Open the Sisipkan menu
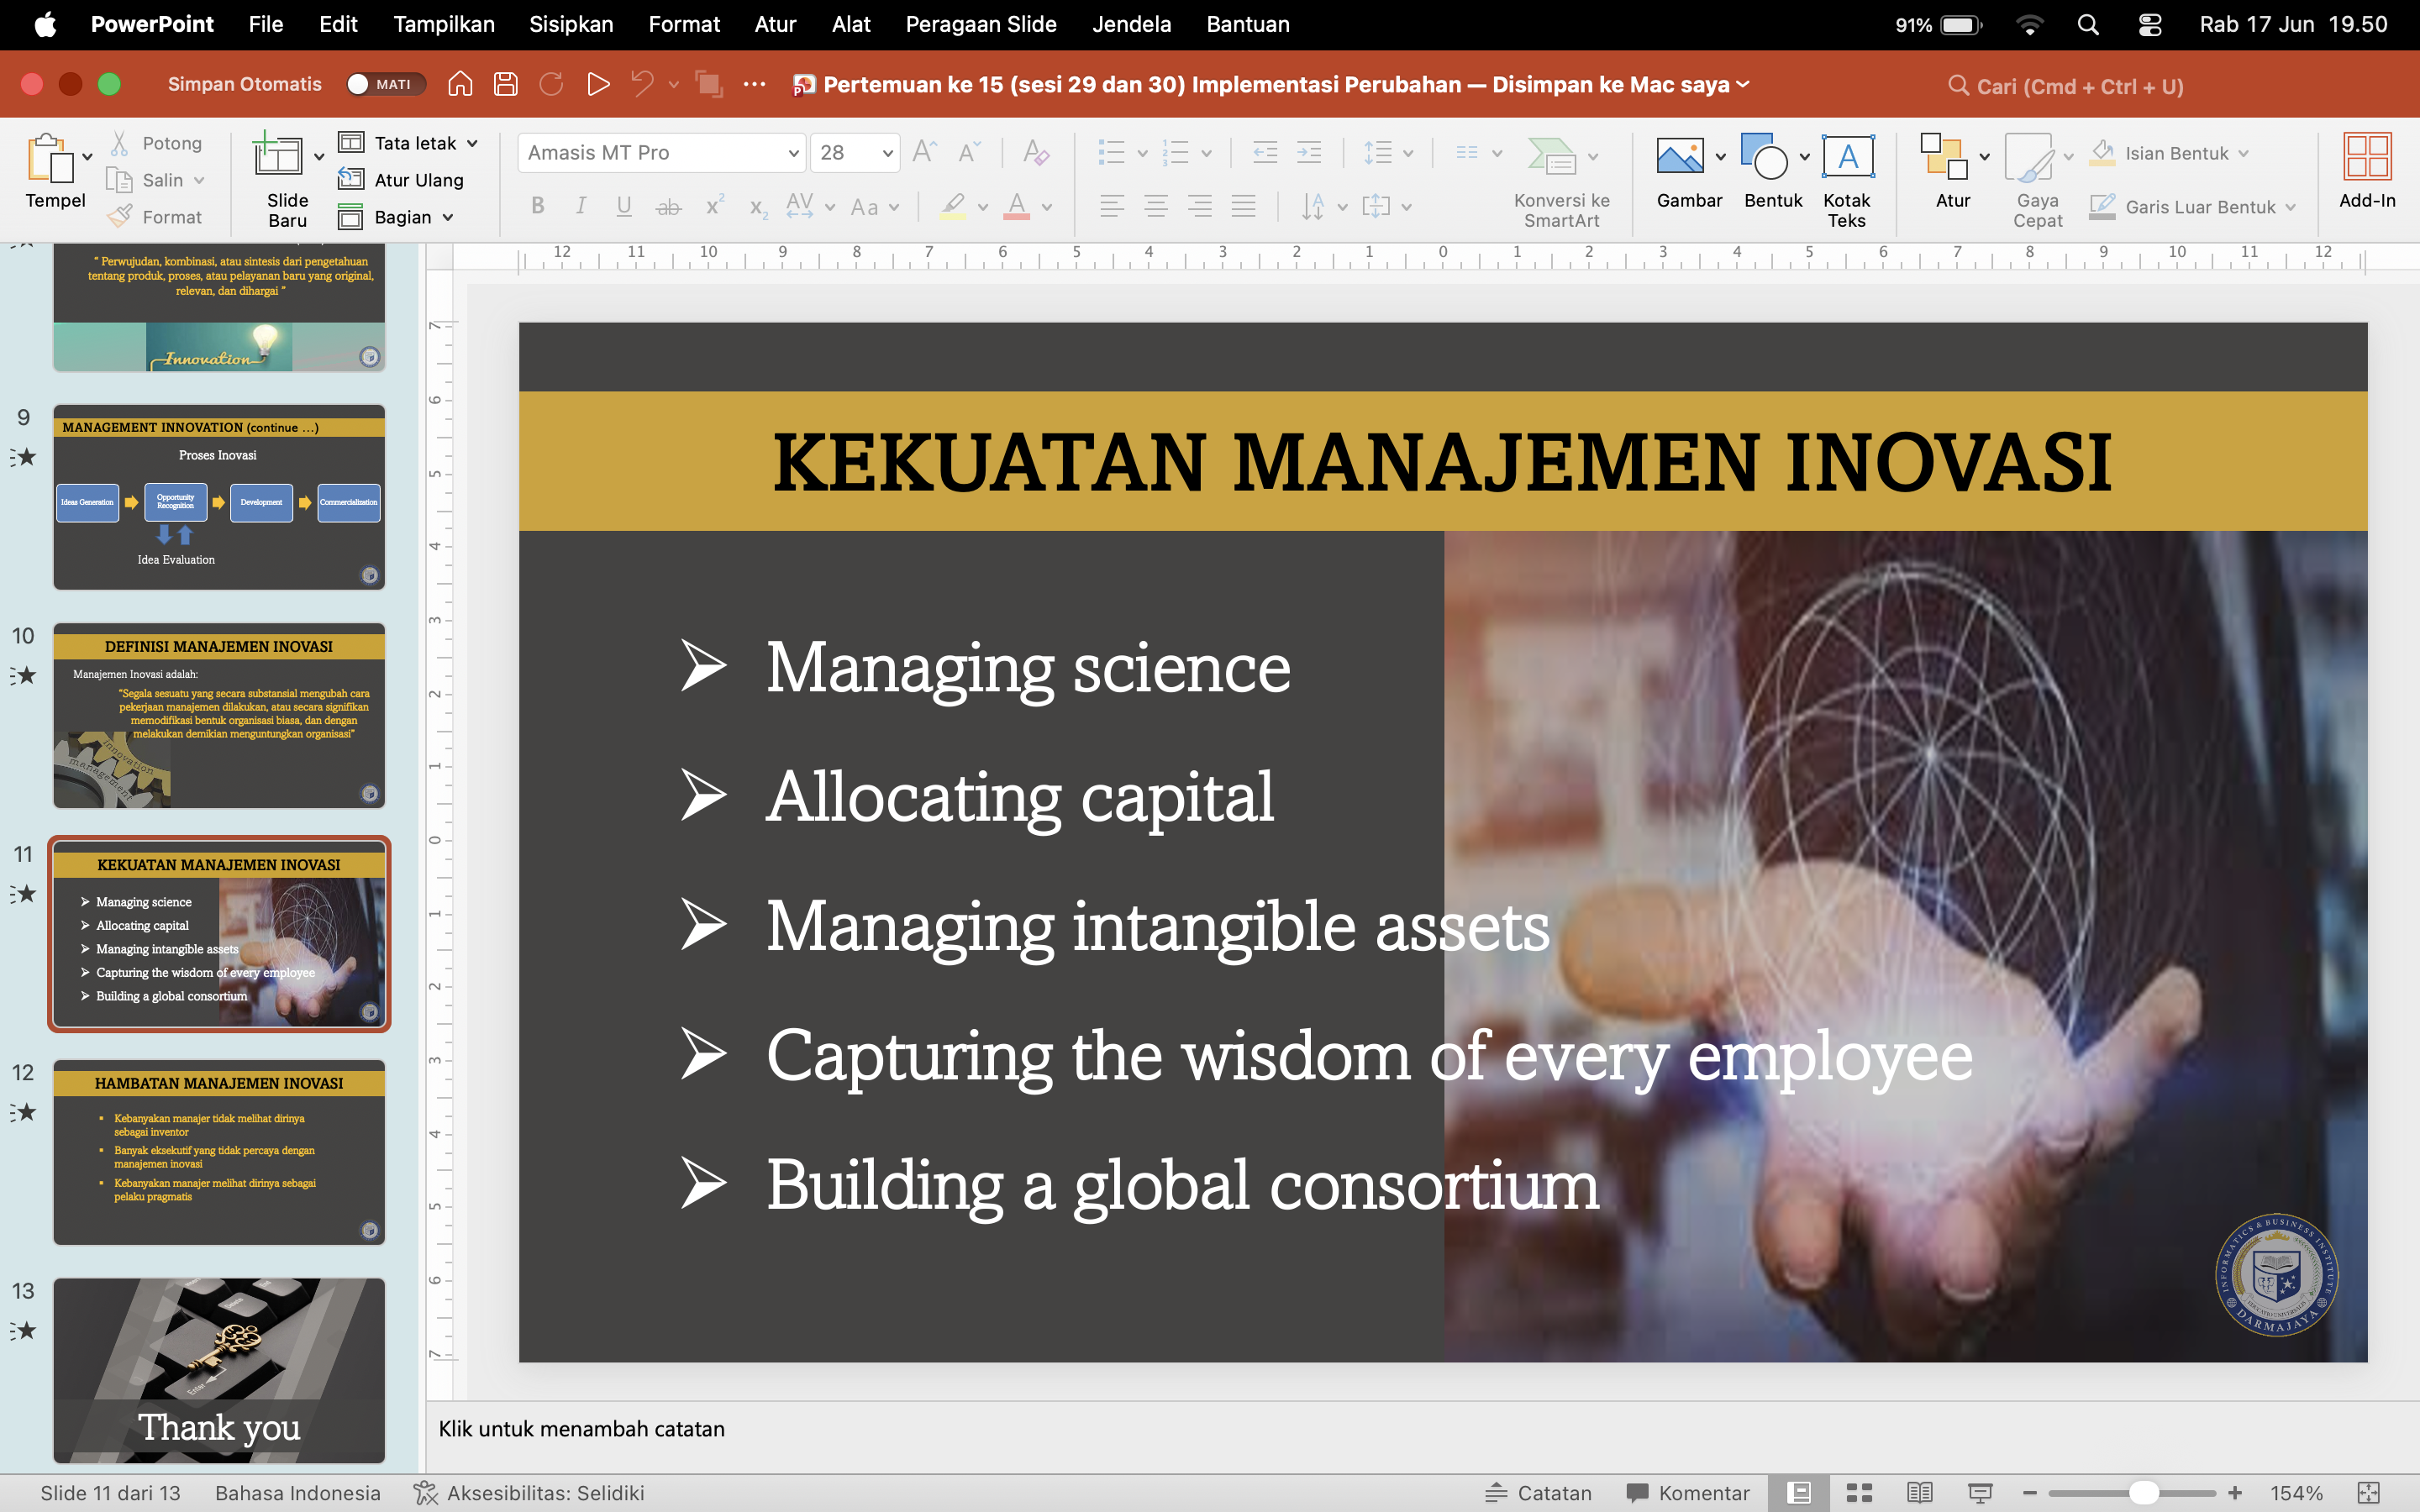This screenshot has height=1512, width=2420. tap(571, 24)
